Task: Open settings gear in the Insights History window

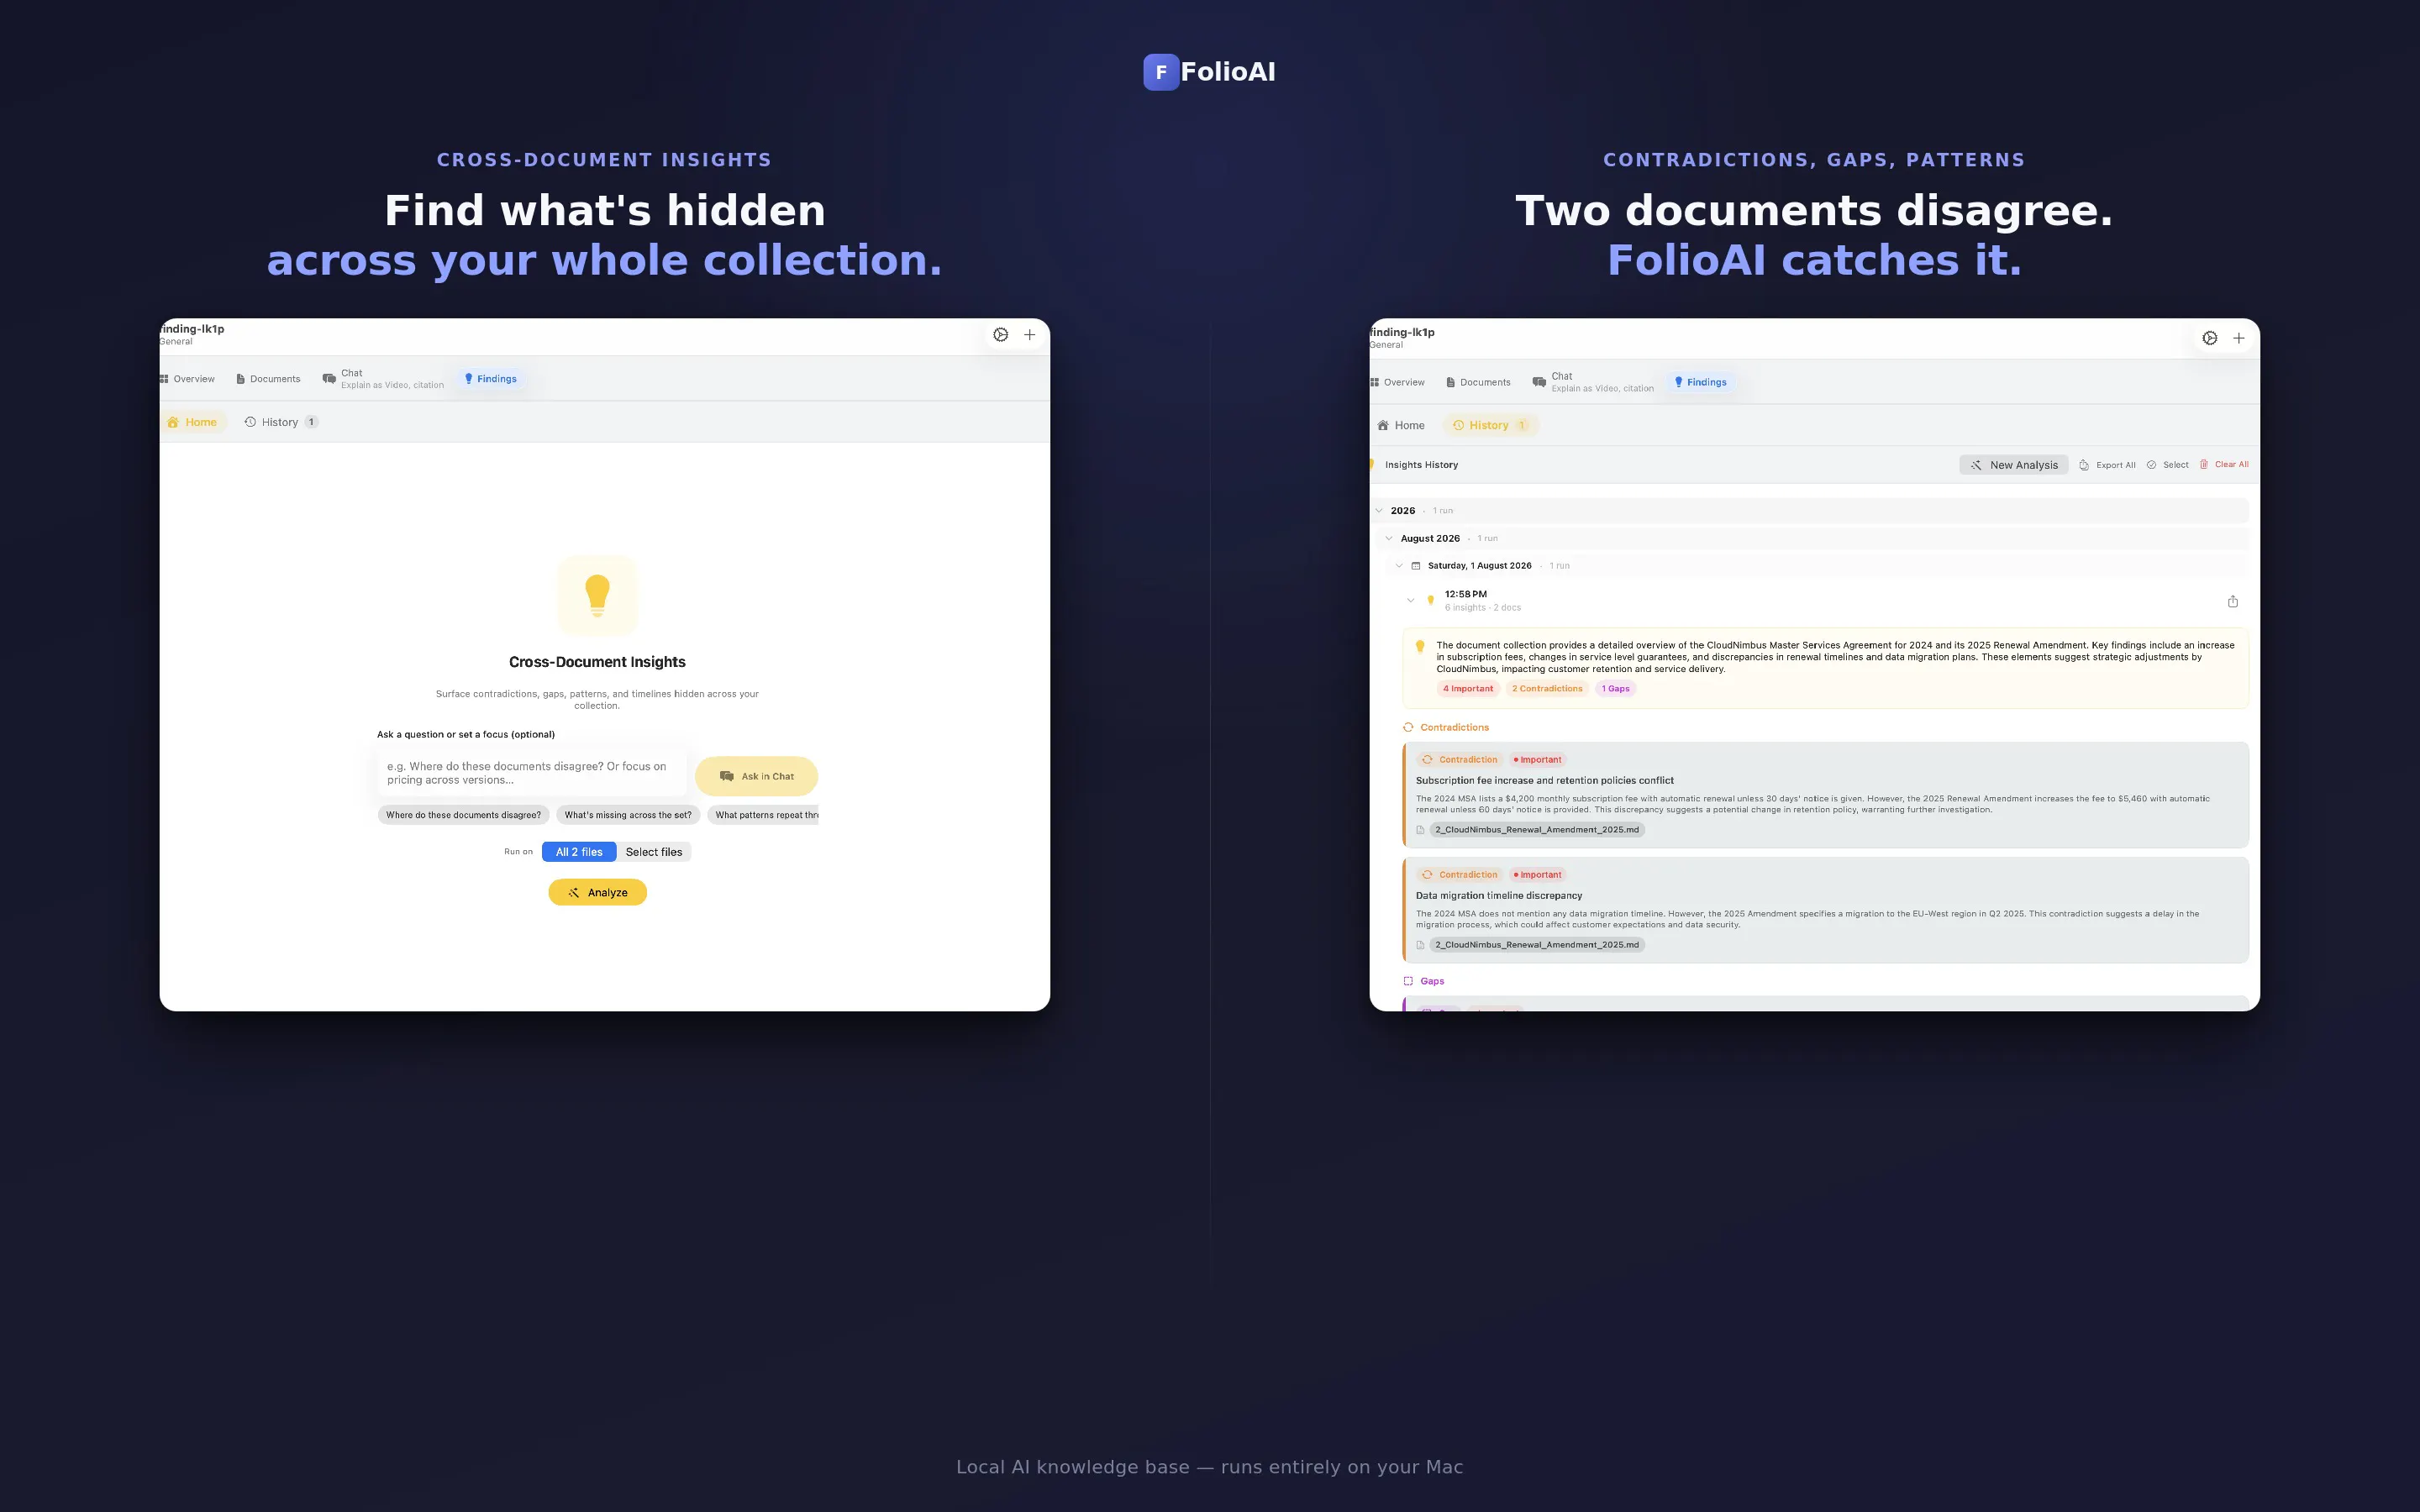Action: pos(2210,338)
